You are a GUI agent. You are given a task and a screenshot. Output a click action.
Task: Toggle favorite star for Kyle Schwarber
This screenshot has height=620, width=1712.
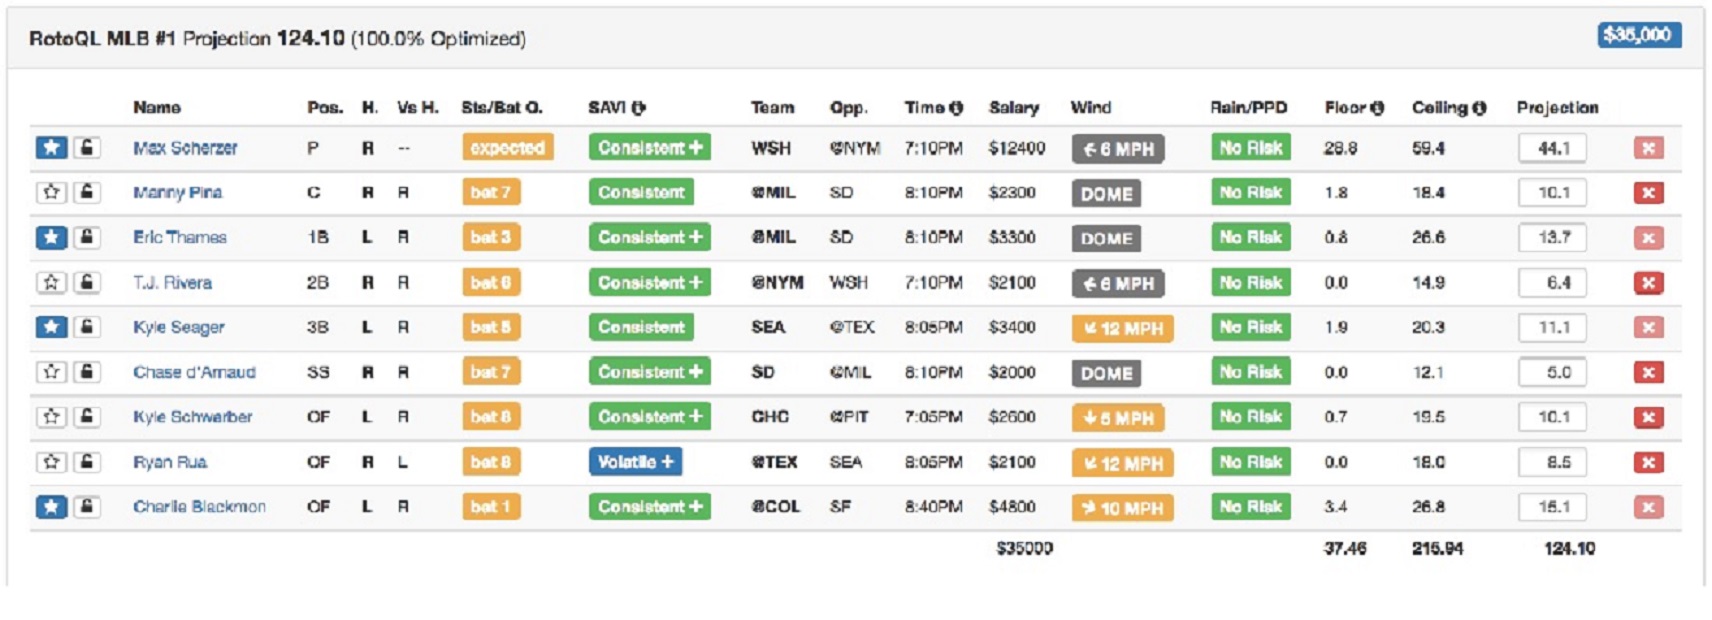(x=51, y=417)
